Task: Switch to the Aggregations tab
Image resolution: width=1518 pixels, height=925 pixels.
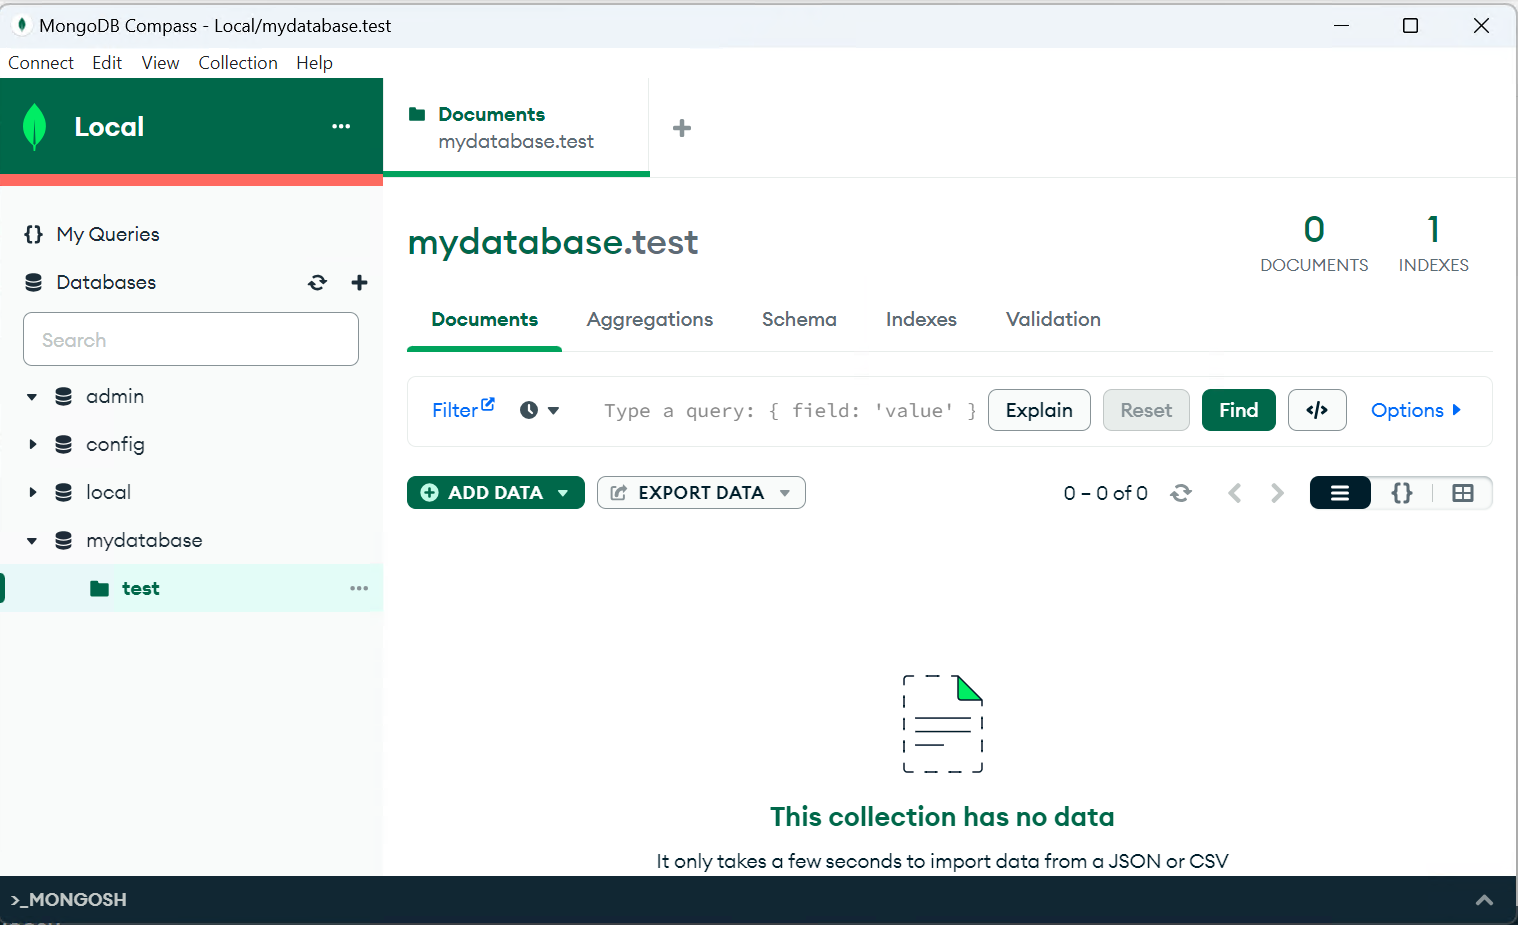Action: 650,319
